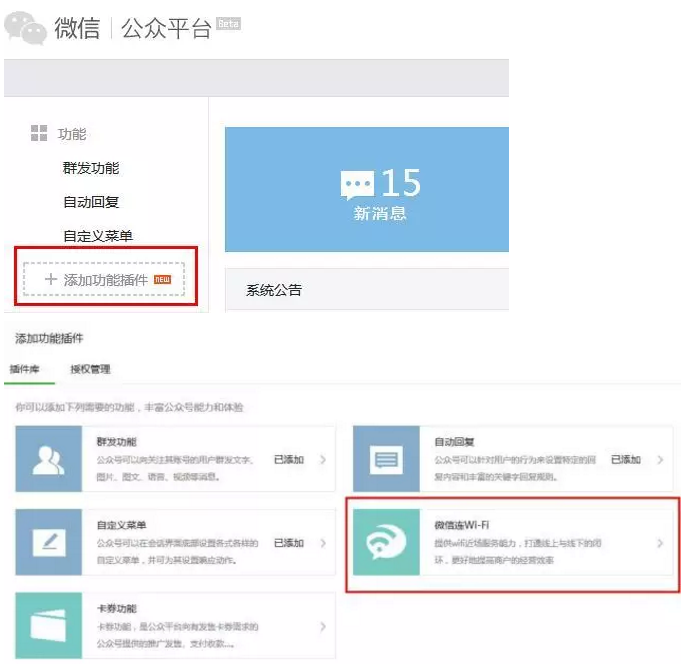This screenshot has height=664, width=686.
Task: Open 自定义菜单 in the sidebar
Action: point(98,236)
